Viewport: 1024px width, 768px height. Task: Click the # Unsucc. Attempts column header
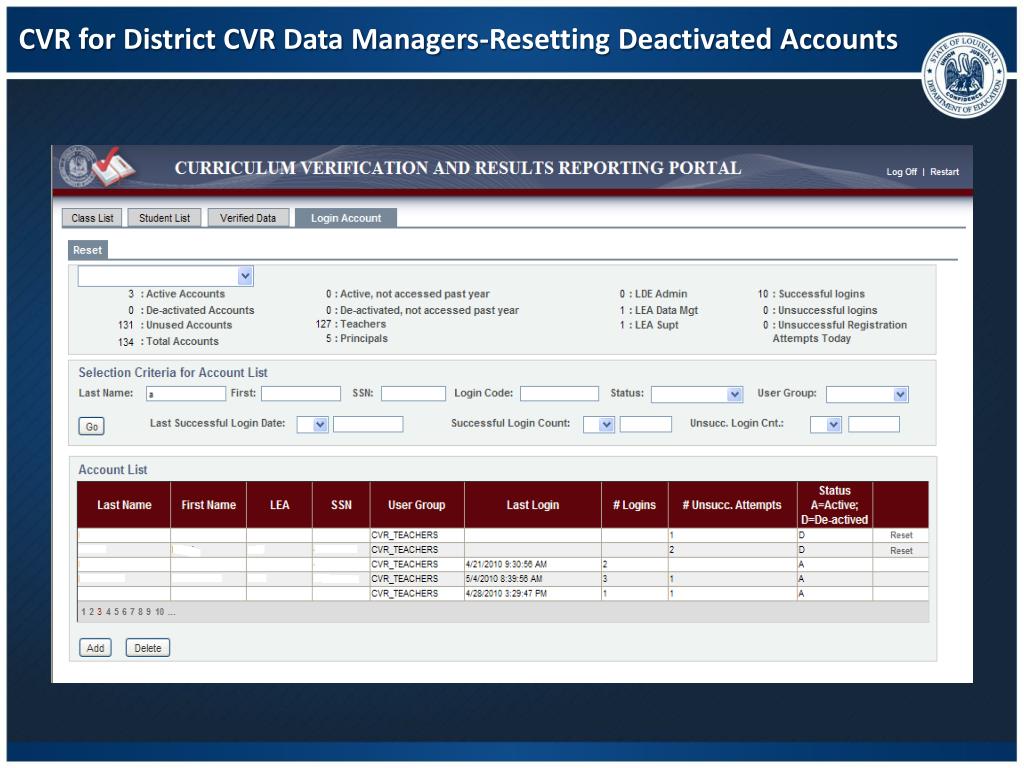pos(732,505)
